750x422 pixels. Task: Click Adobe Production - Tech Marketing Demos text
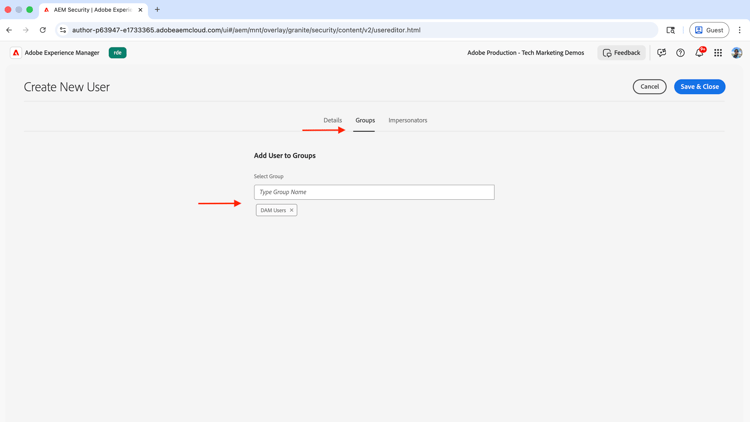[x=526, y=53]
